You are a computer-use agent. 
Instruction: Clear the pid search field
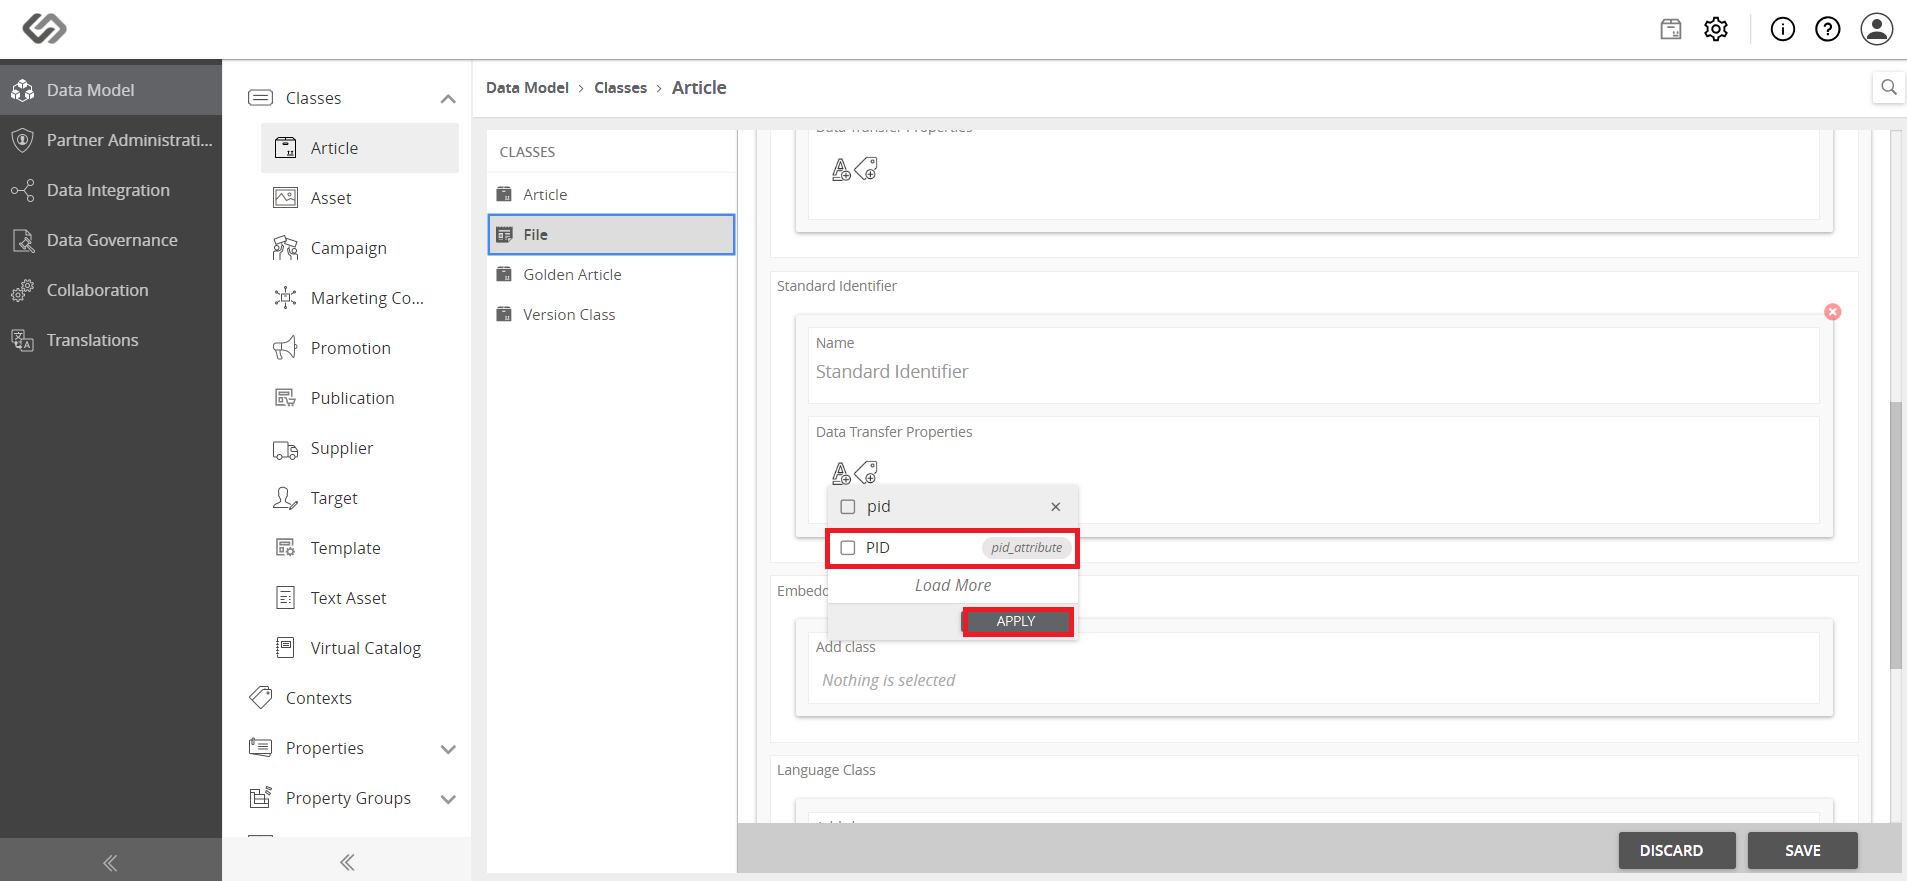pos(1055,507)
